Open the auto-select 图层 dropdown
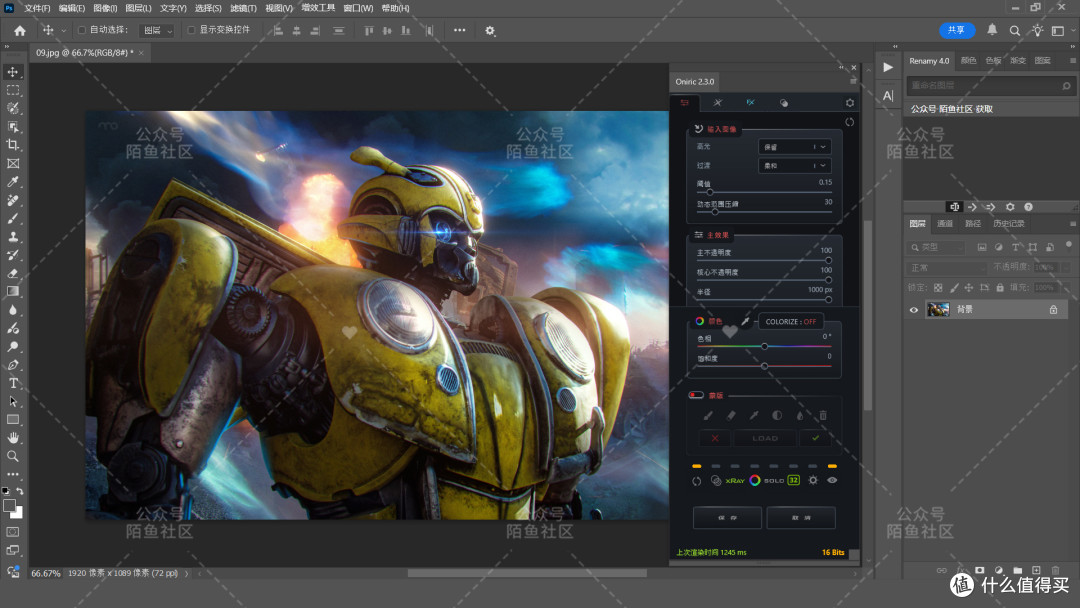Image resolution: width=1080 pixels, height=608 pixels. pos(156,30)
